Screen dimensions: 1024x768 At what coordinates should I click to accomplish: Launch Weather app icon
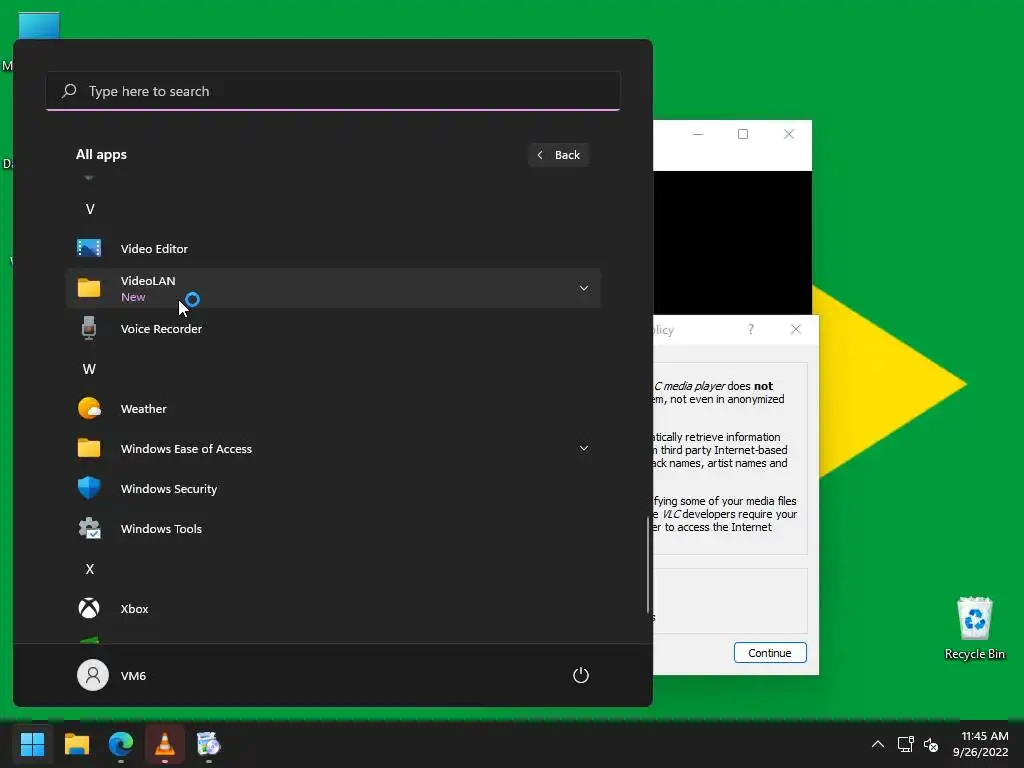point(89,408)
